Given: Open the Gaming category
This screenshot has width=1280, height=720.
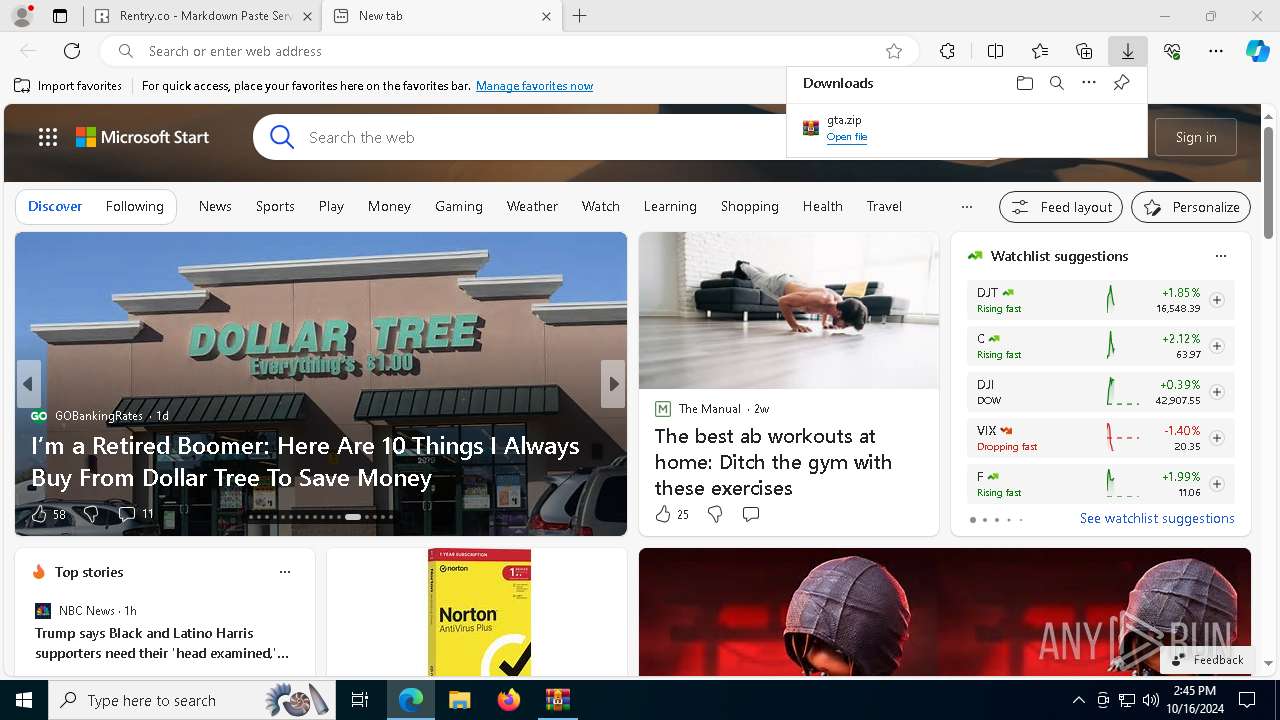Looking at the screenshot, I should click(459, 206).
